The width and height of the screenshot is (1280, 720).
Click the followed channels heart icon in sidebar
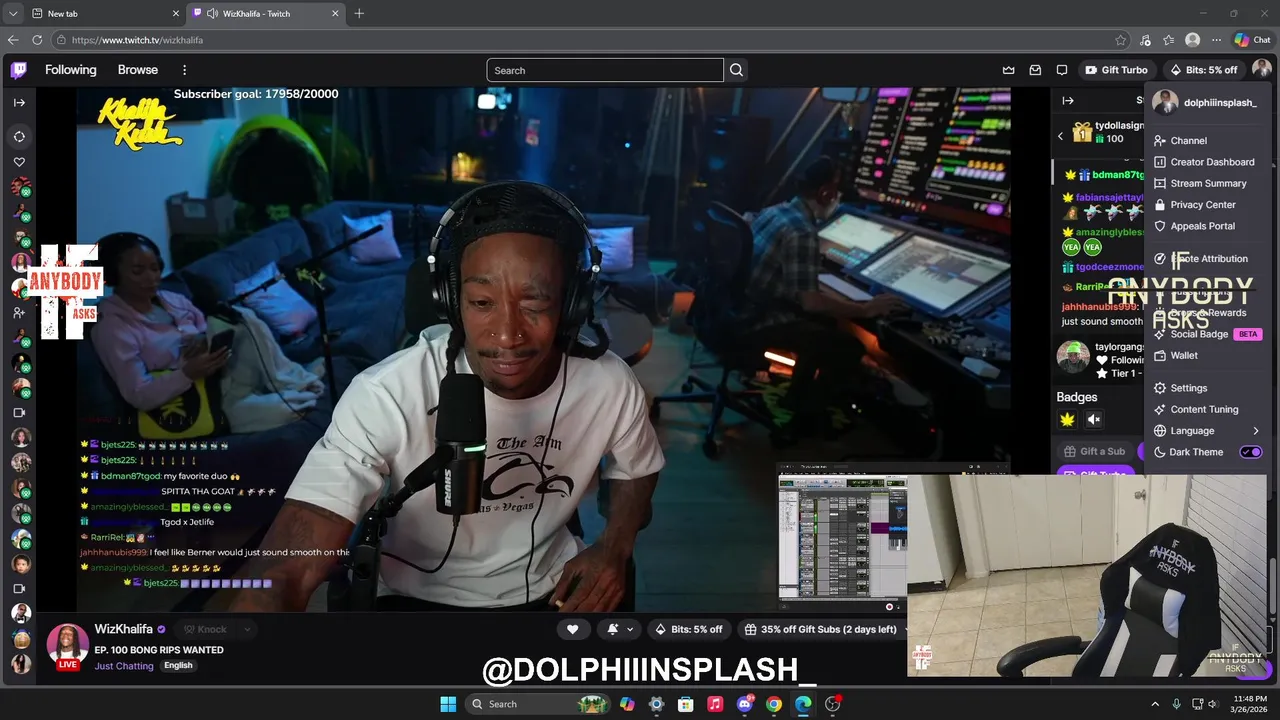tap(19, 162)
